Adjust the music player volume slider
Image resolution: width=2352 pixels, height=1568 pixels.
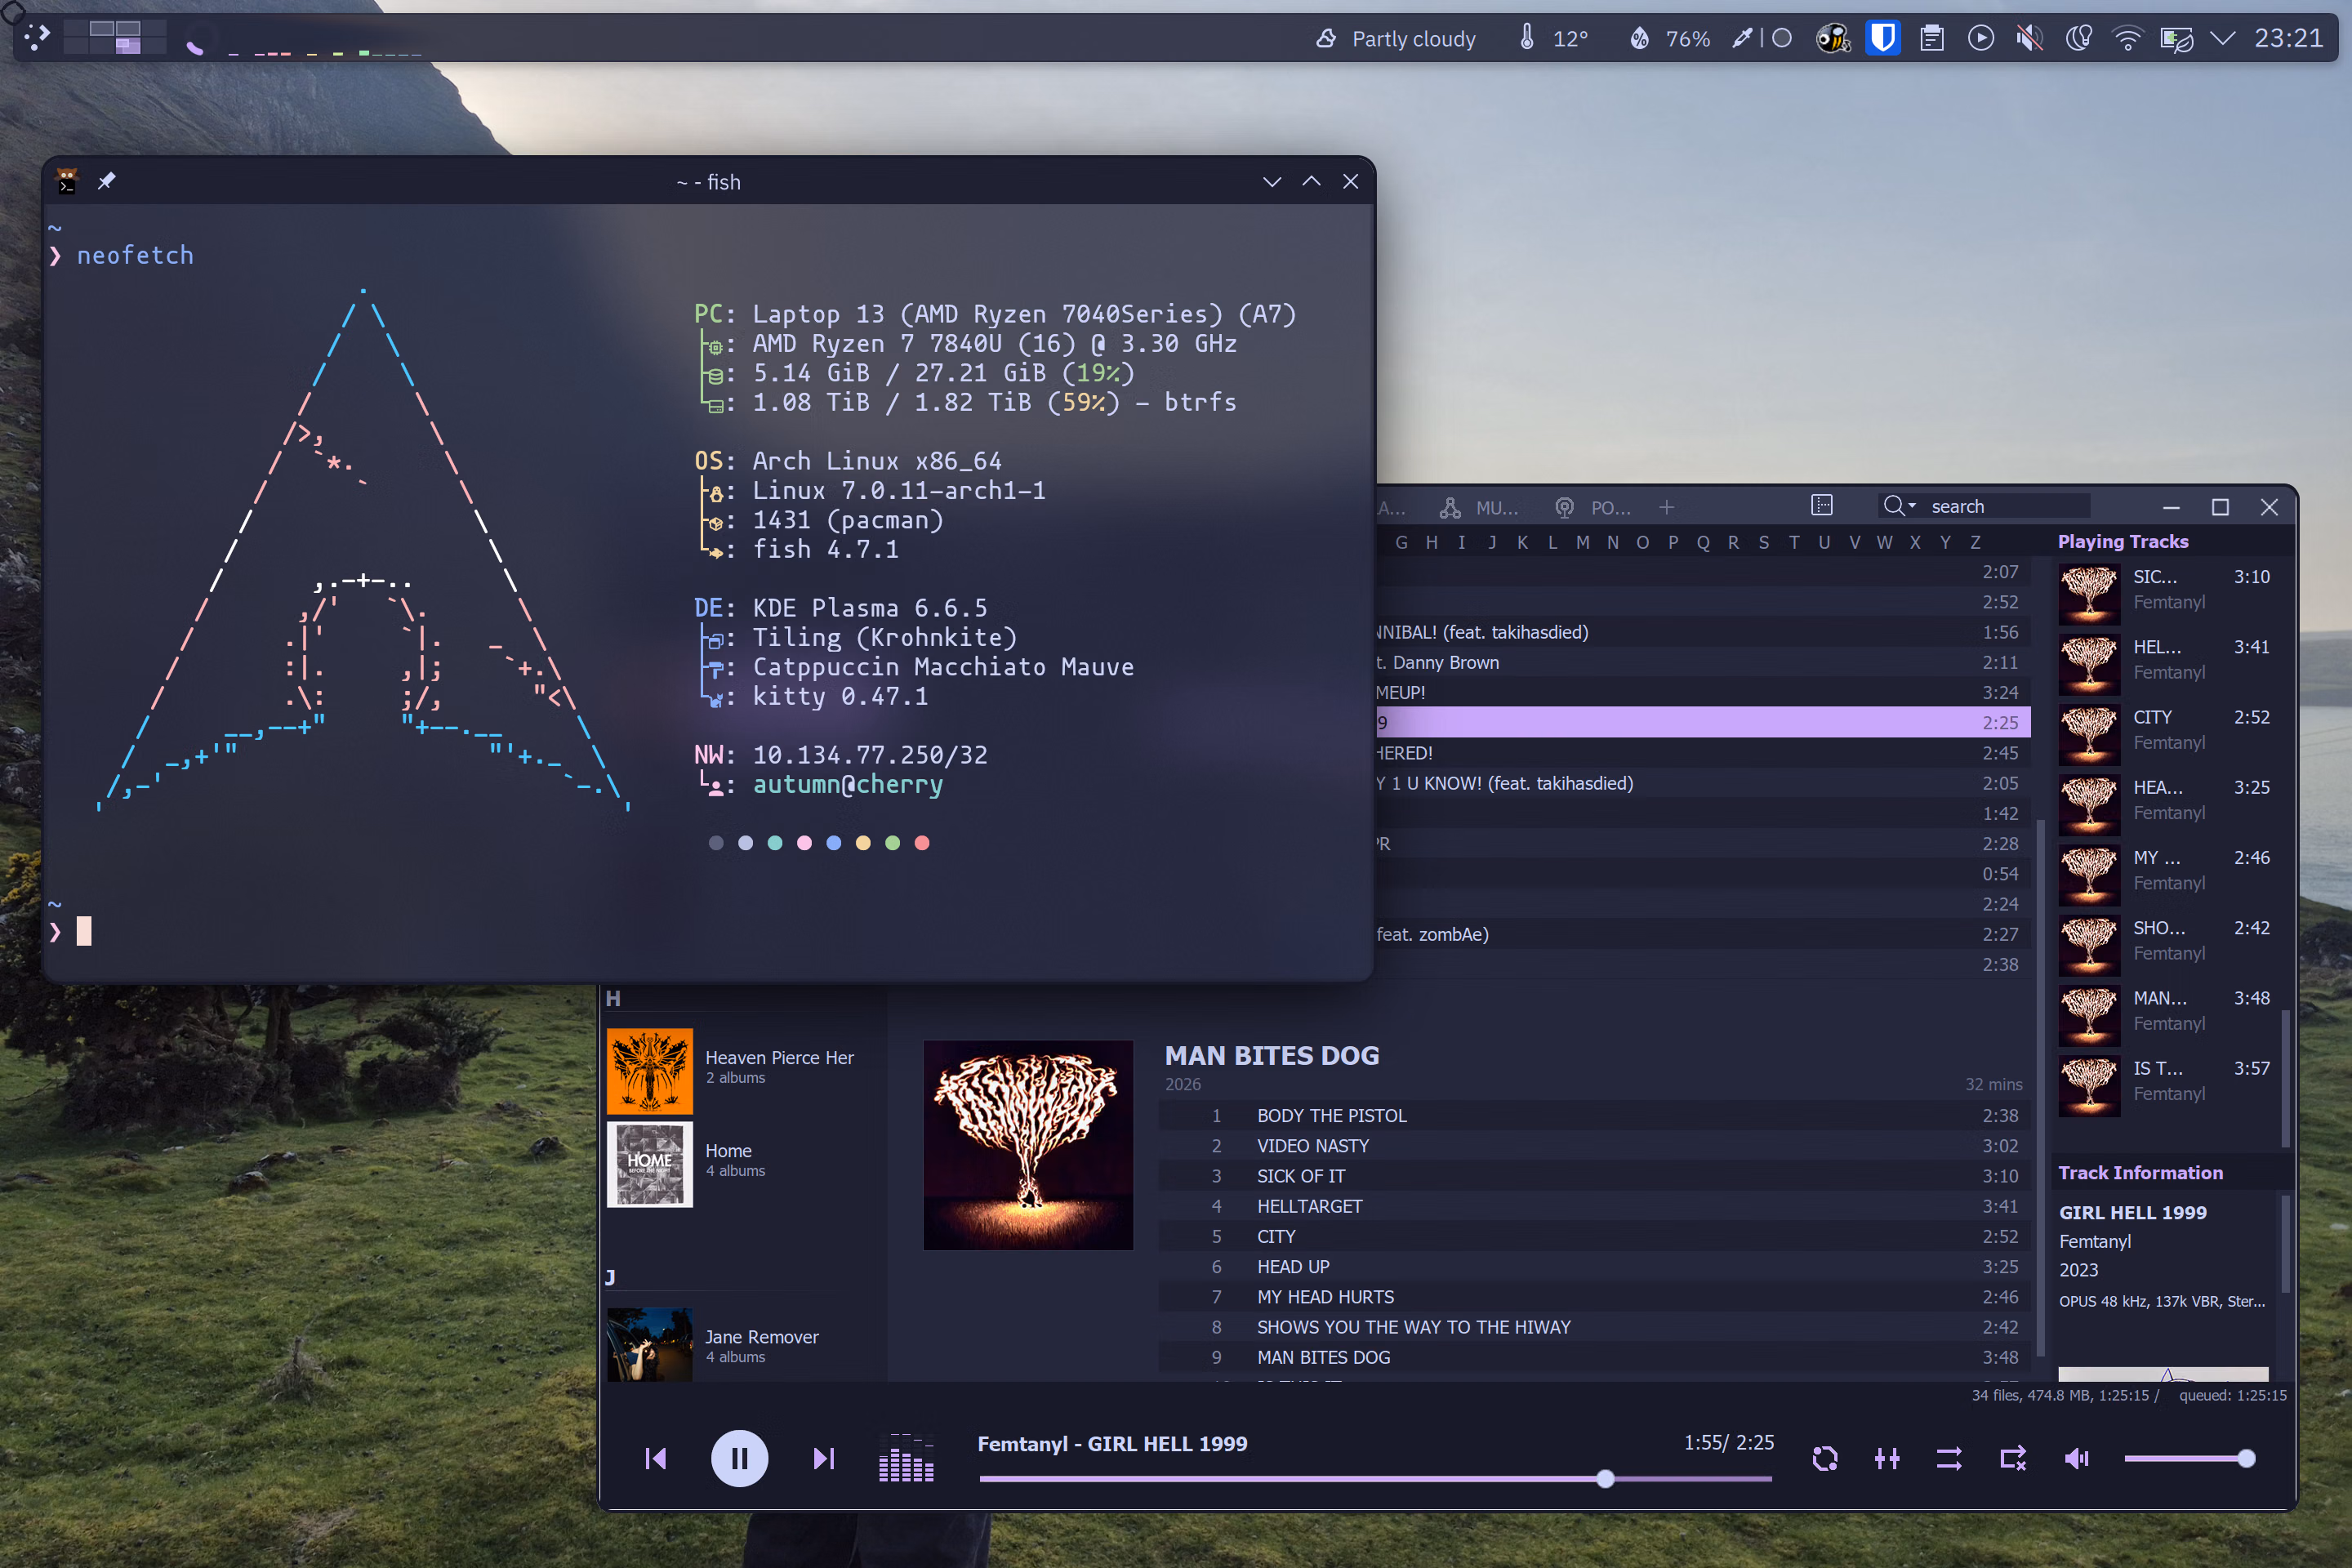(x=2189, y=1459)
